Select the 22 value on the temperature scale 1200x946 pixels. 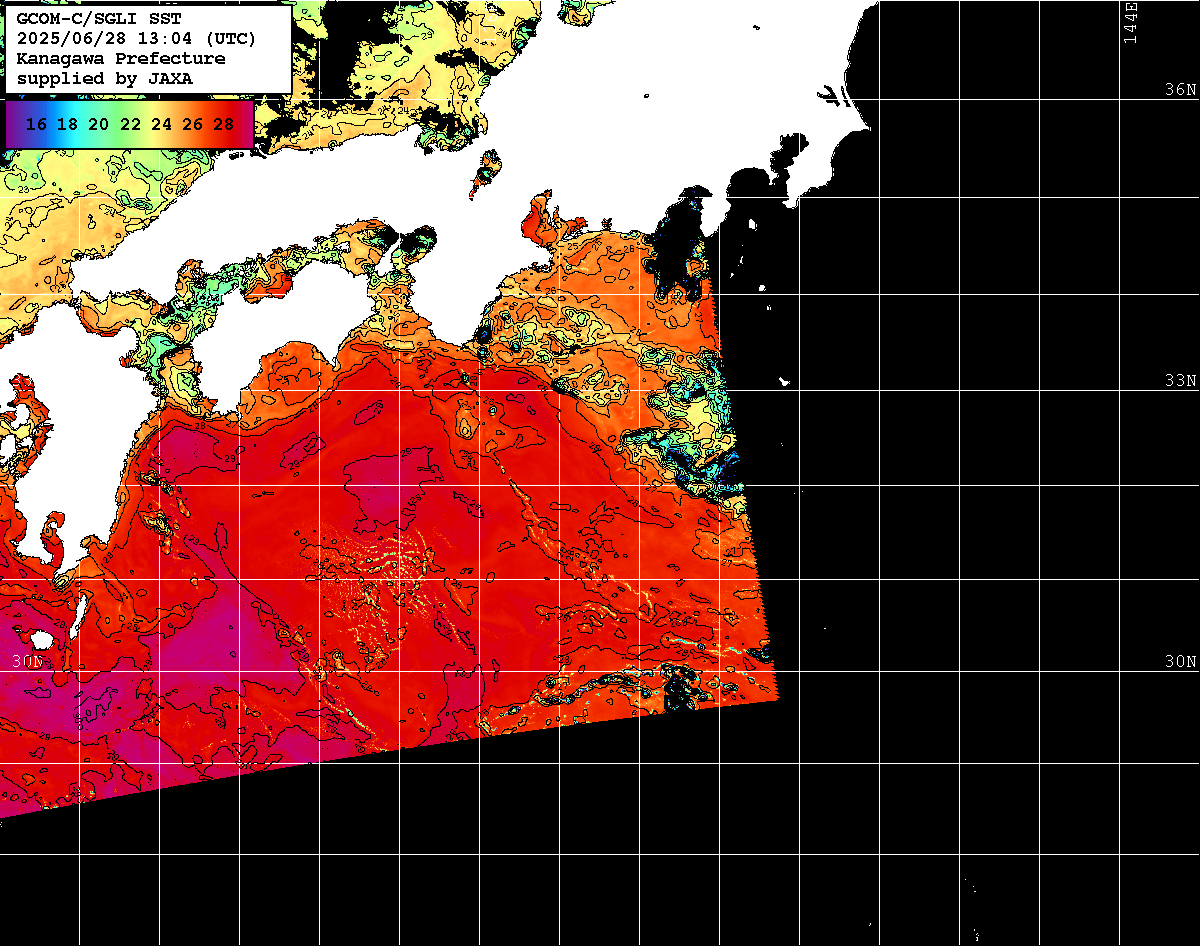pyautogui.click(x=130, y=124)
